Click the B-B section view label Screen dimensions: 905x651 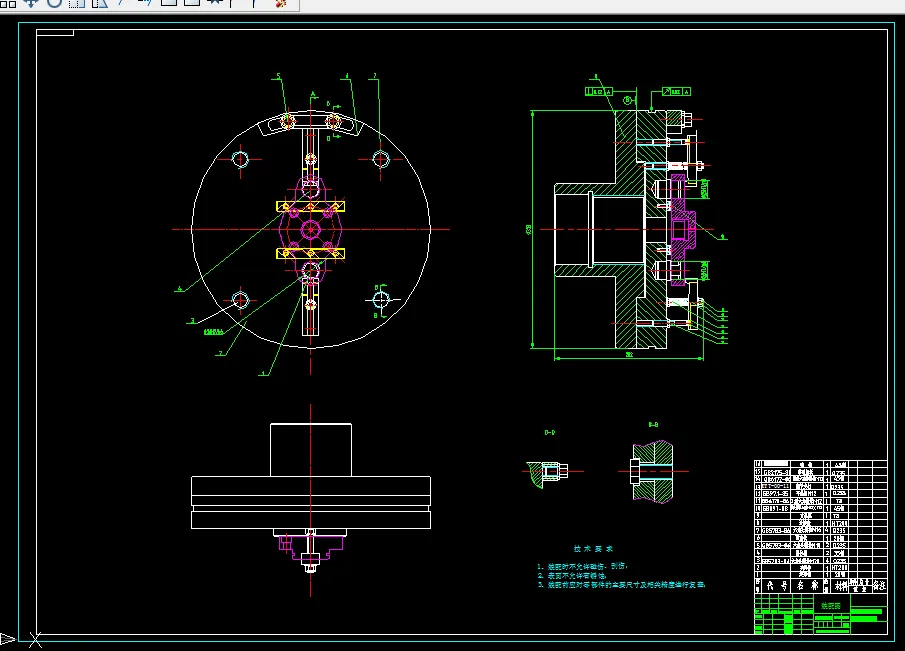[653, 425]
